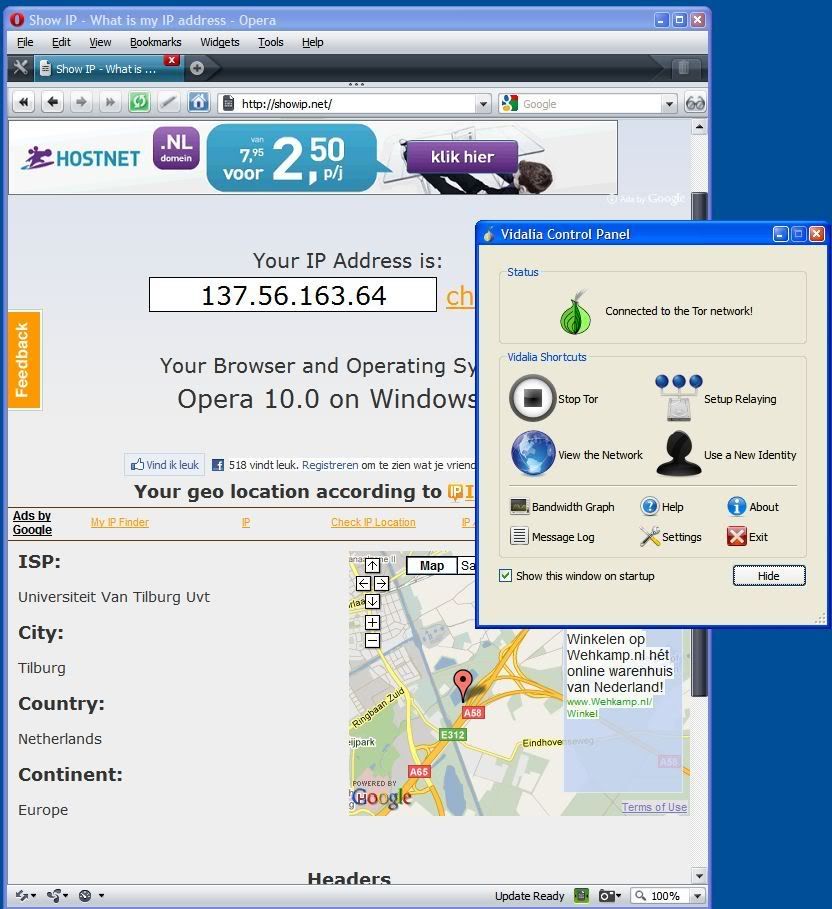Open Vidalia Settings

671,537
